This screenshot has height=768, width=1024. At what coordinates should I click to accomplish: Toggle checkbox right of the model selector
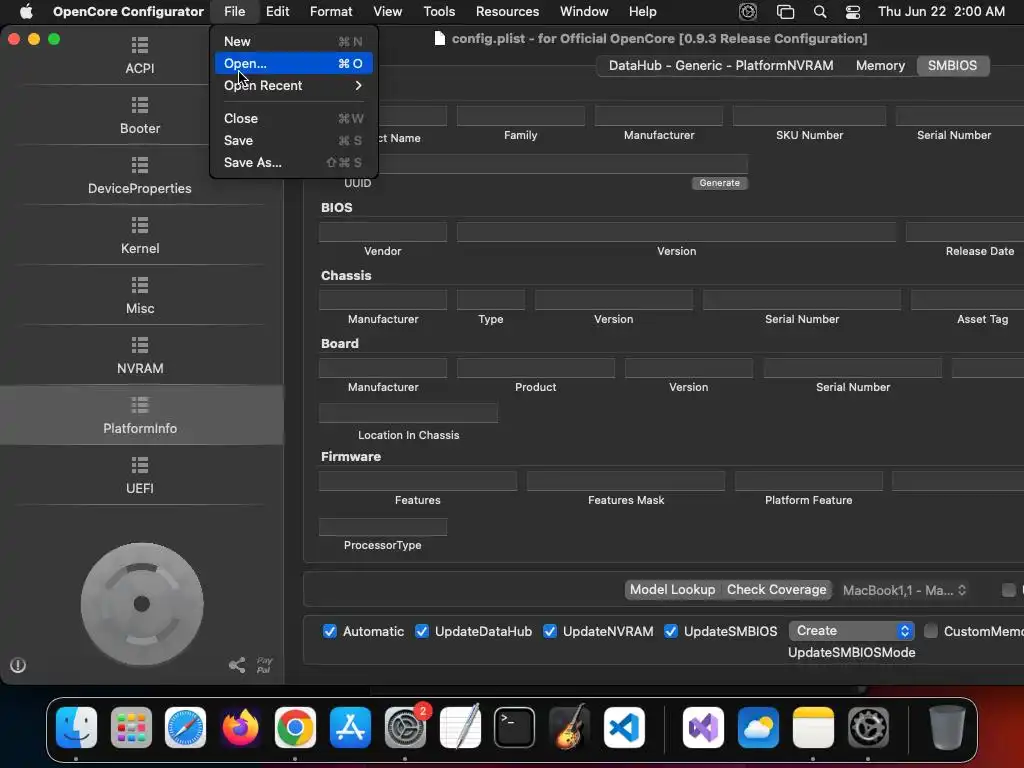1009,590
